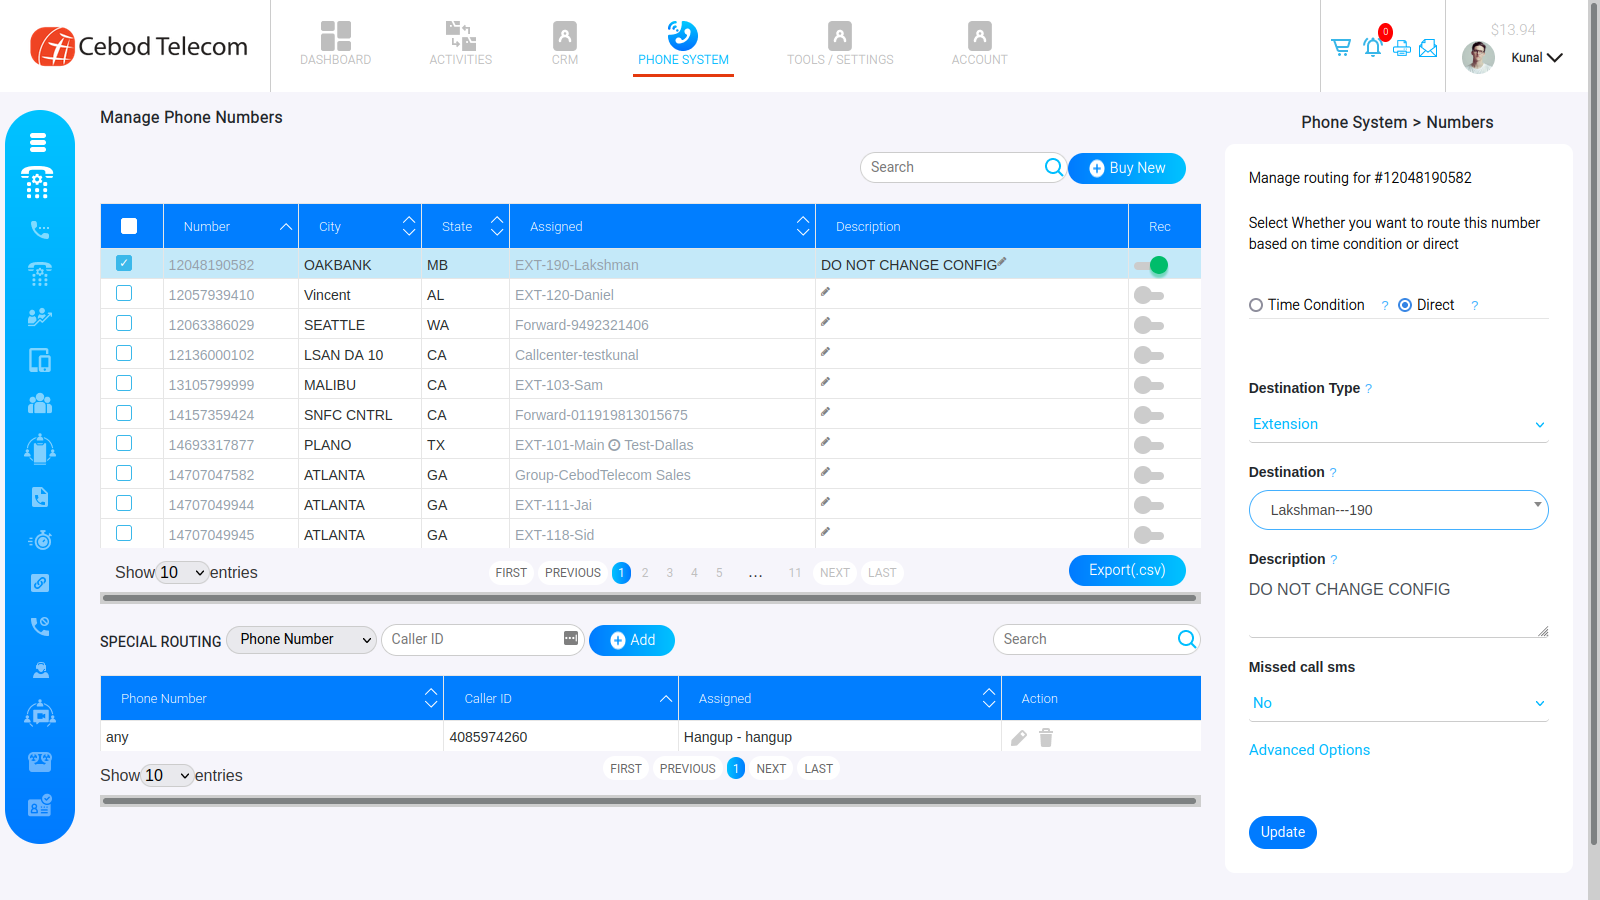Open the mail envelope icon in header
The height and width of the screenshot is (900, 1600).
pyautogui.click(x=1428, y=47)
